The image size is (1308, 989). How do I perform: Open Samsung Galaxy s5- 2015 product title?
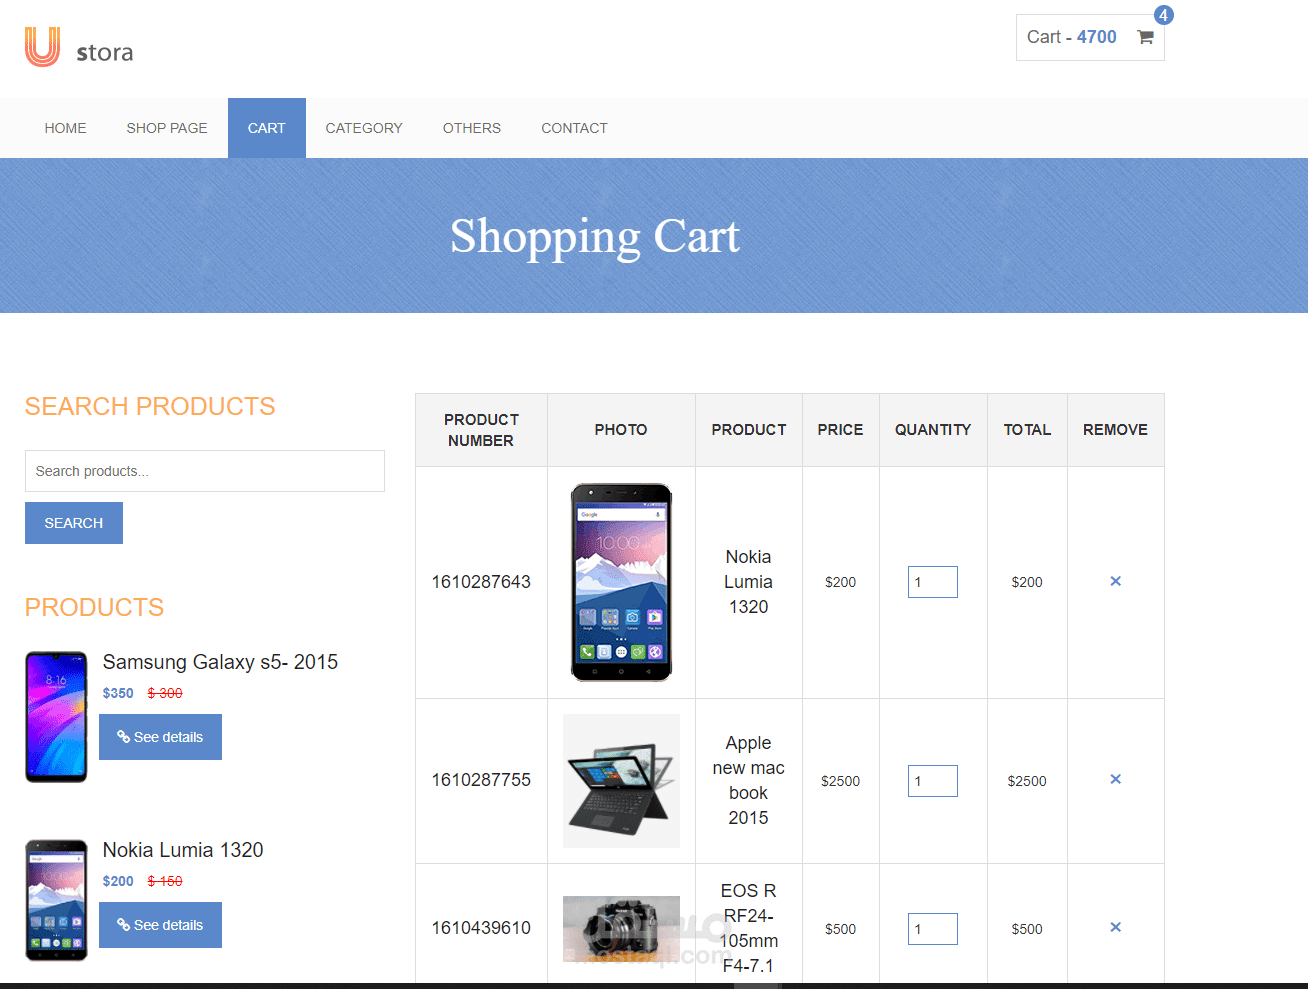point(220,662)
